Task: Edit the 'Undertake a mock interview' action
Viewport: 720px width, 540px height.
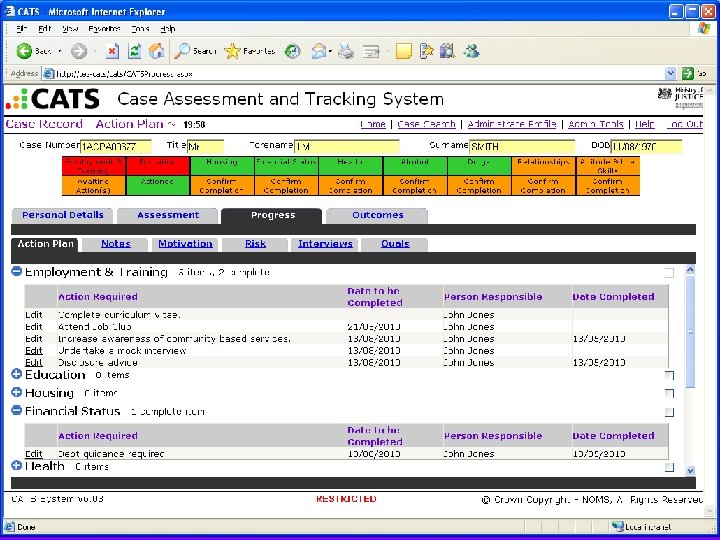Action: (x=34, y=351)
